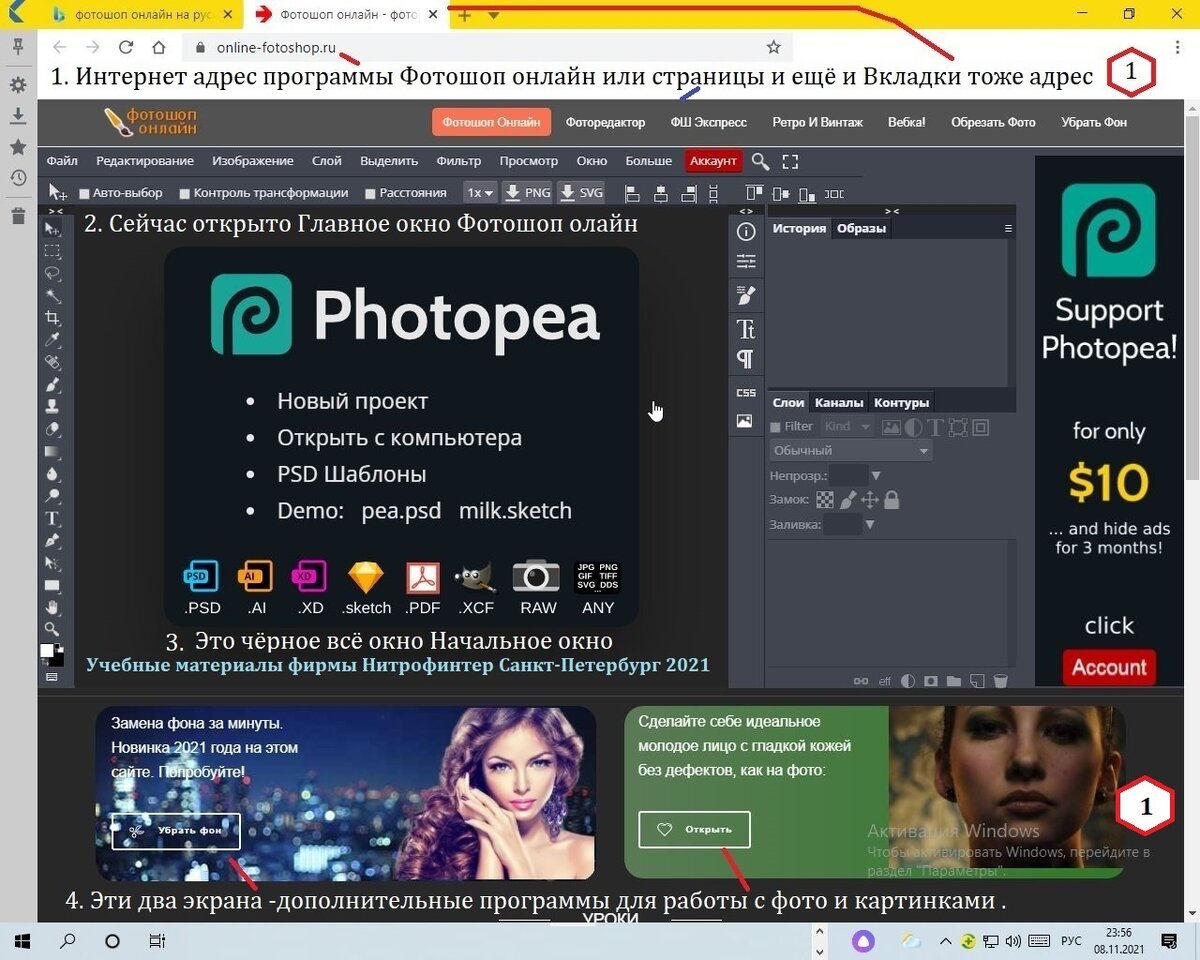The height and width of the screenshot is (960, 1200).
Task: Collapse the left toolbar with the arrows
Action: [x=56, y=211]
